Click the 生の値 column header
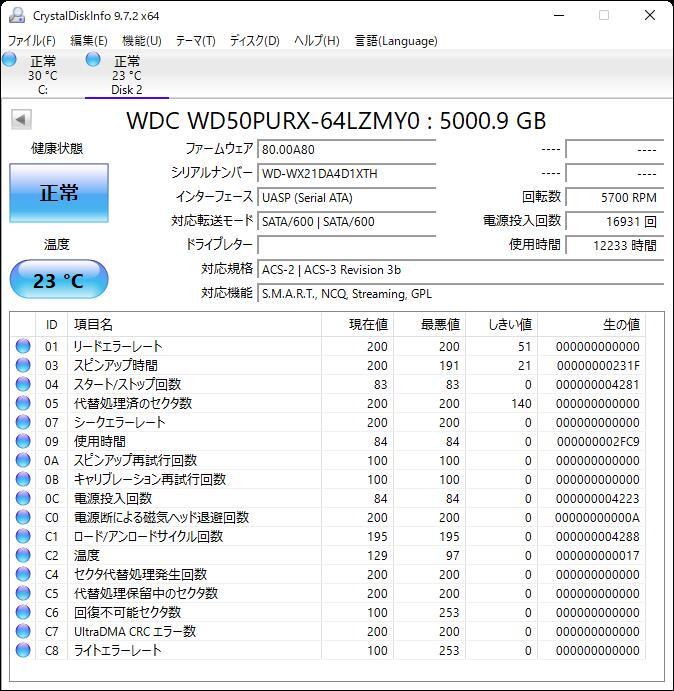The image size is (674, 691). [592, 325]
